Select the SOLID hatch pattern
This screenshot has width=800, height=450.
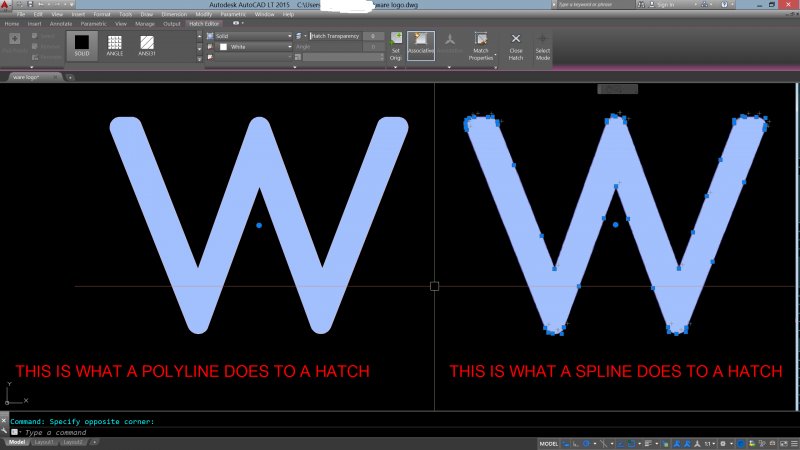pyautogui.click(x=82, y=45)
